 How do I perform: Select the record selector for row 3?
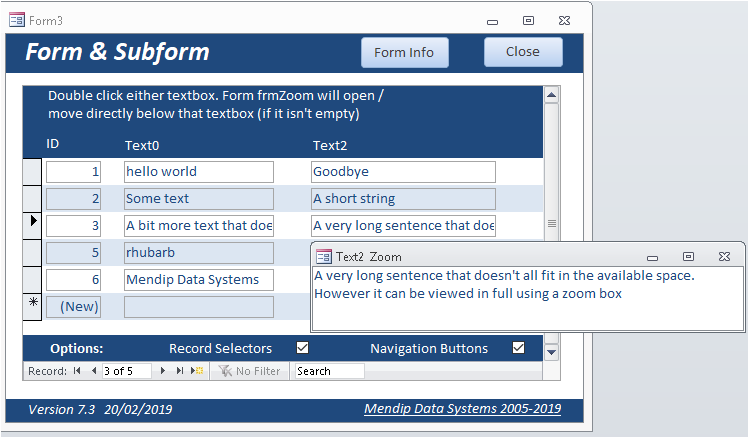click(x=32, y=225)
